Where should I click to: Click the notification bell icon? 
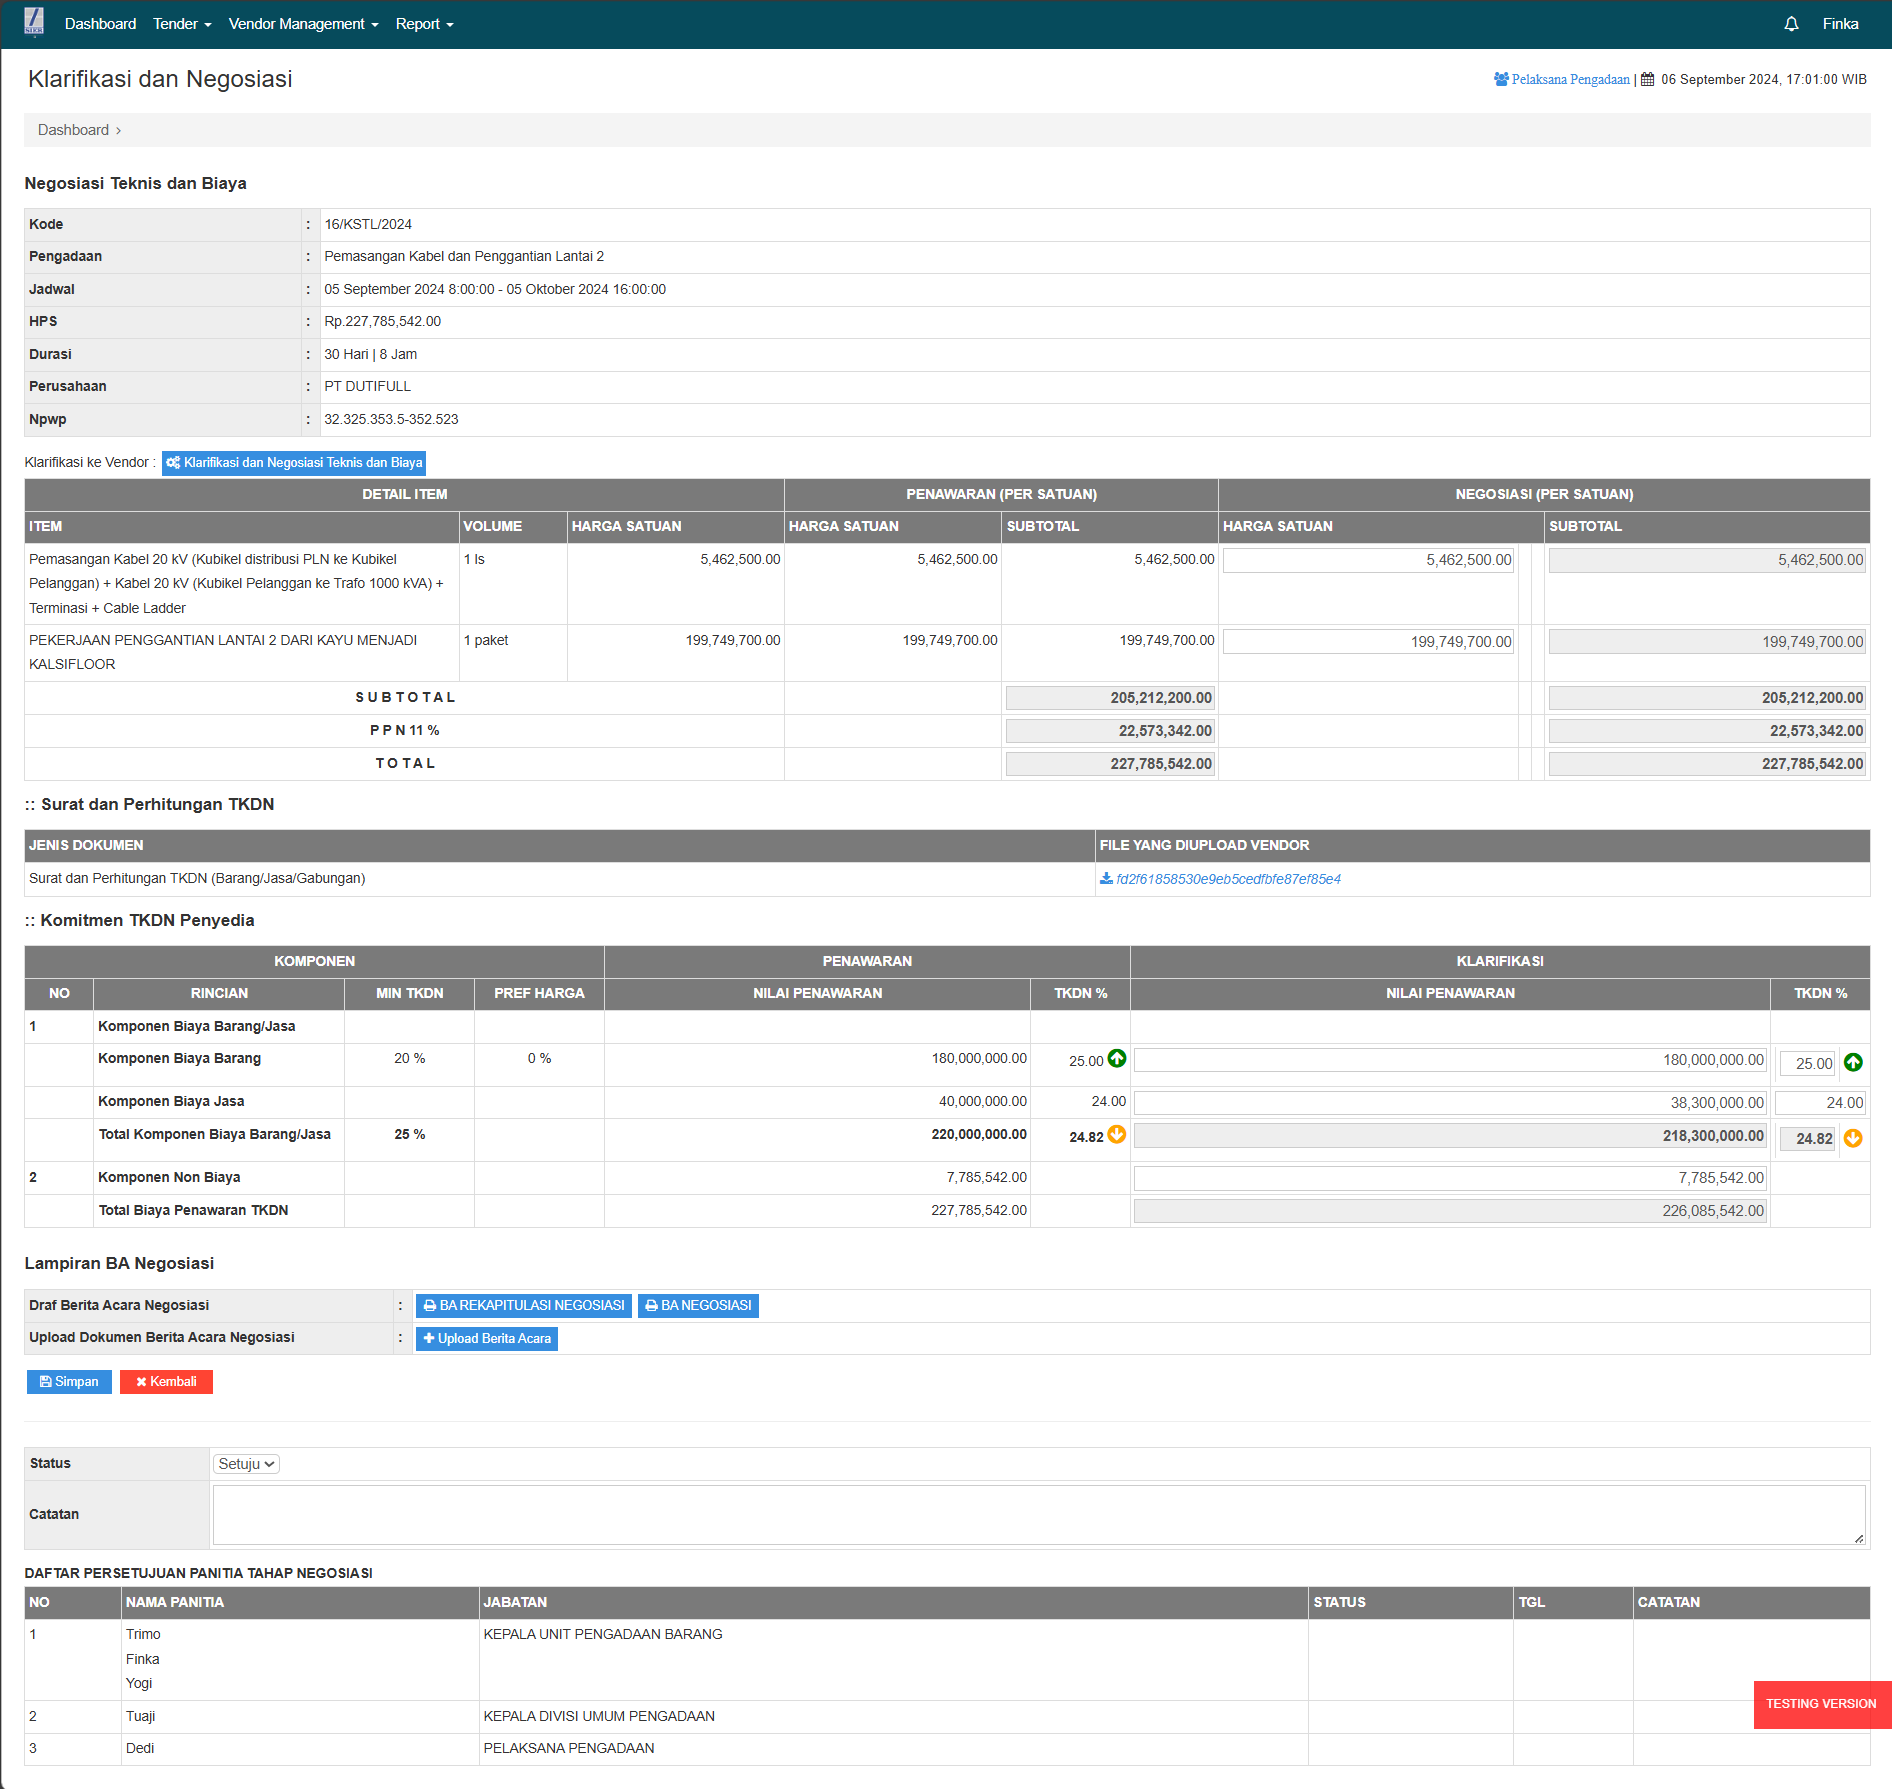(1791, 24)
